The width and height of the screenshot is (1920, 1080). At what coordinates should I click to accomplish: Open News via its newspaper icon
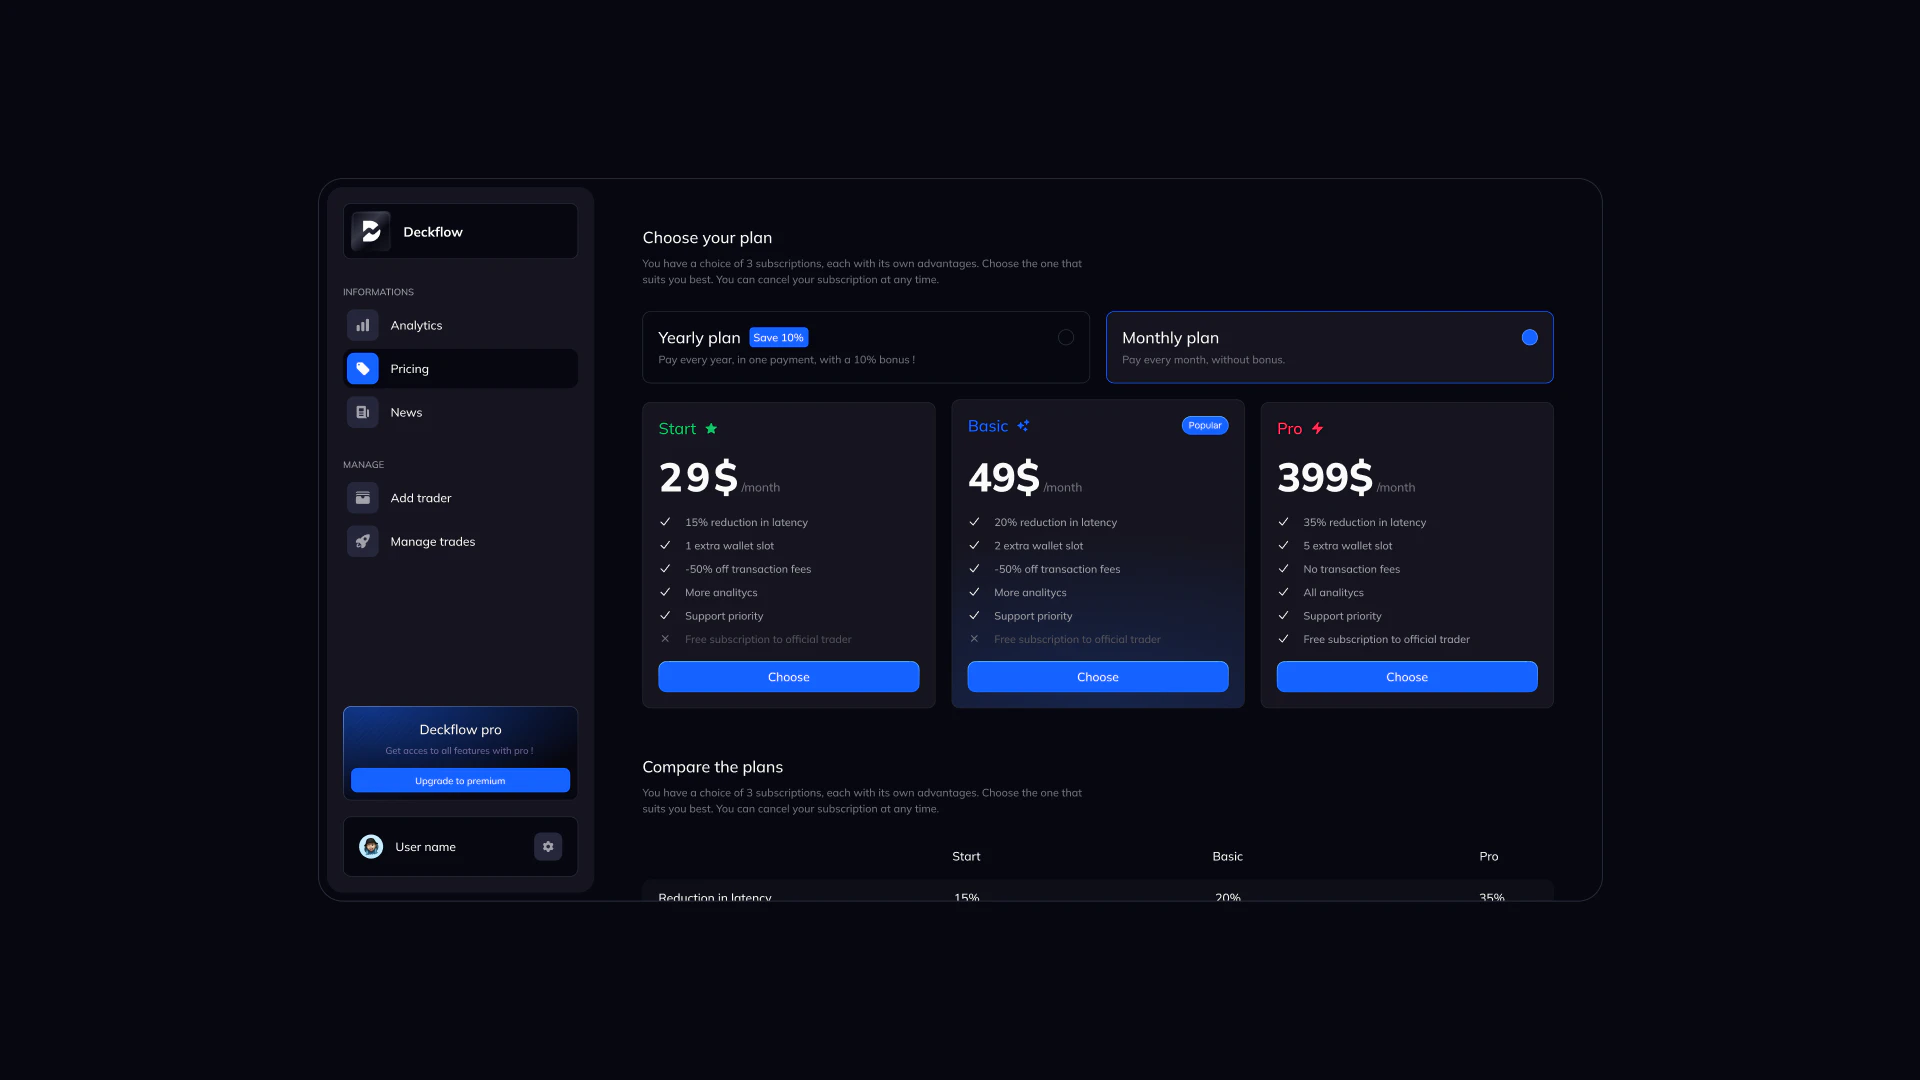(362, 412)
